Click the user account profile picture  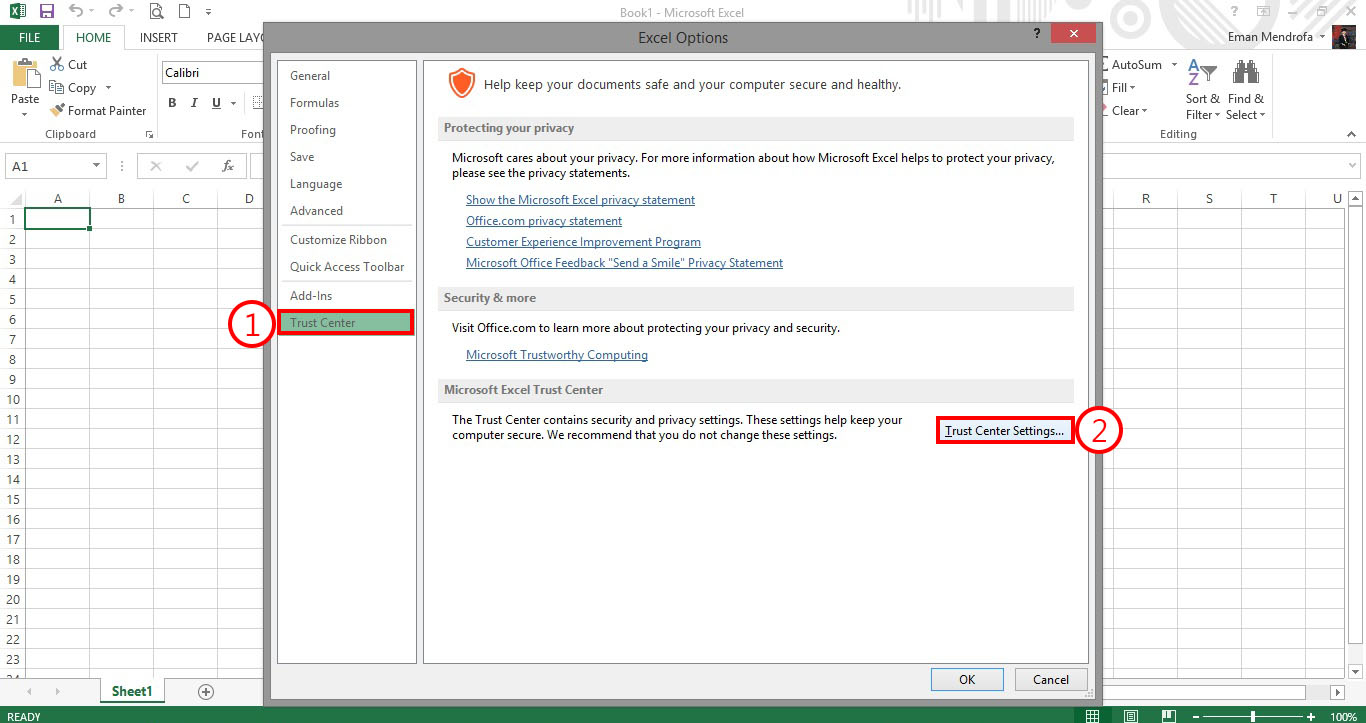pyautogui.click(x=1346, y=37)
